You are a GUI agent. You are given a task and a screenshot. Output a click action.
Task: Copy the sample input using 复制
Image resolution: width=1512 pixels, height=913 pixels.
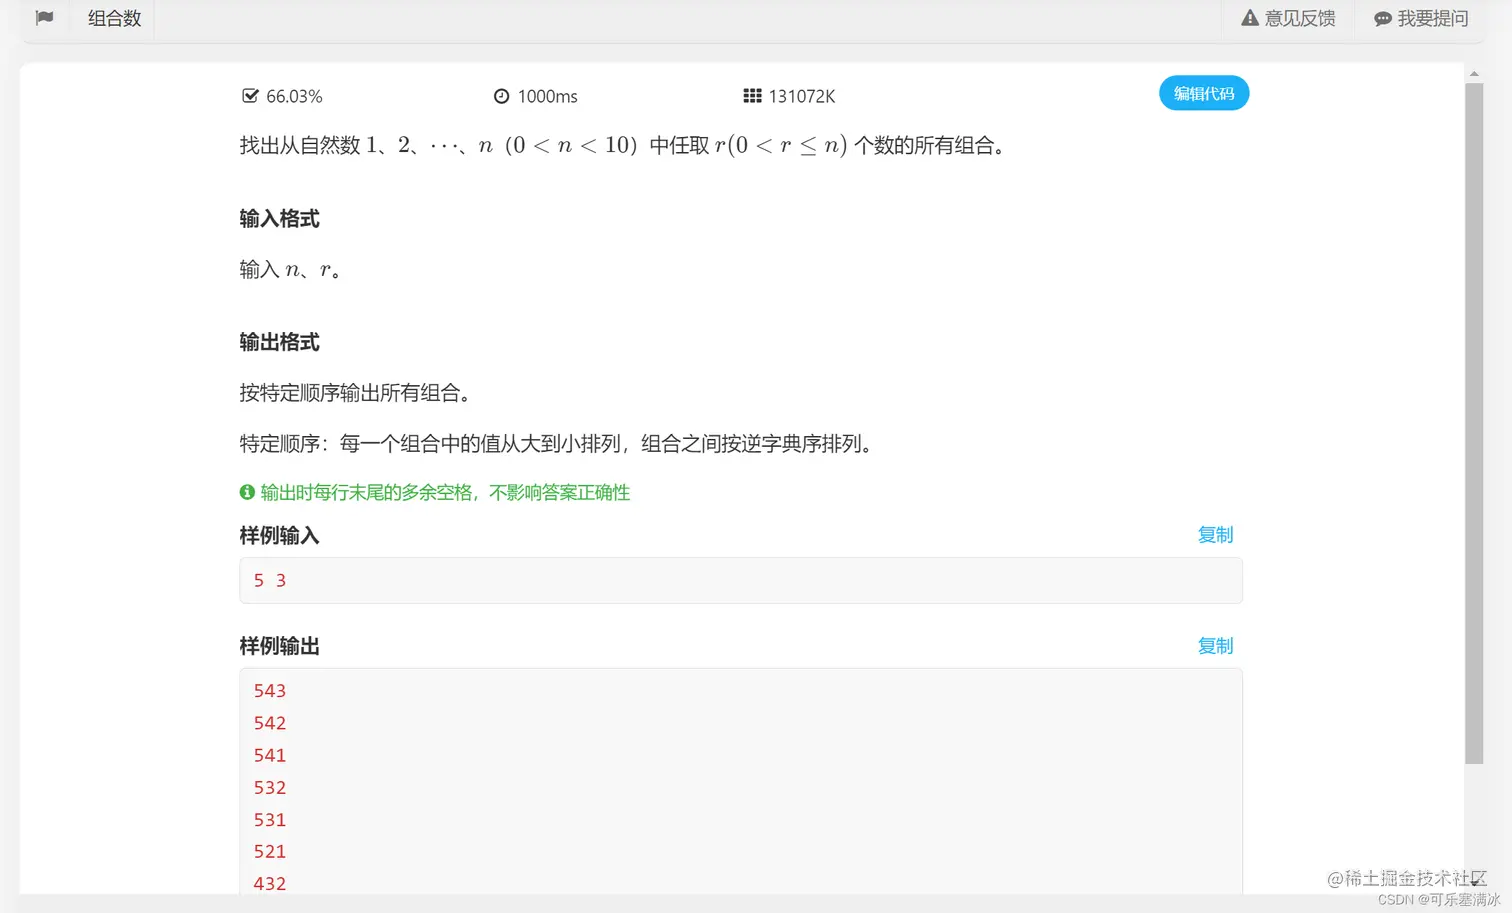tap(1215, 535)
